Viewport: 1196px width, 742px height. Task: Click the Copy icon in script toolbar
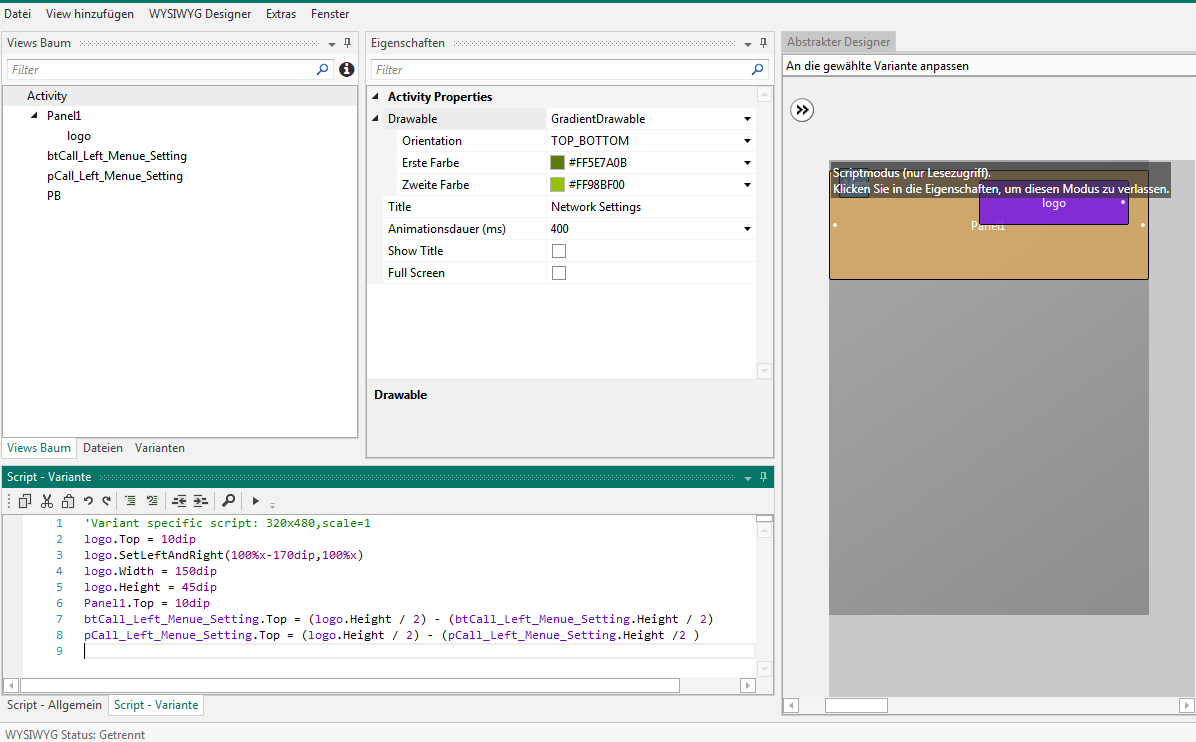point(25,501)
